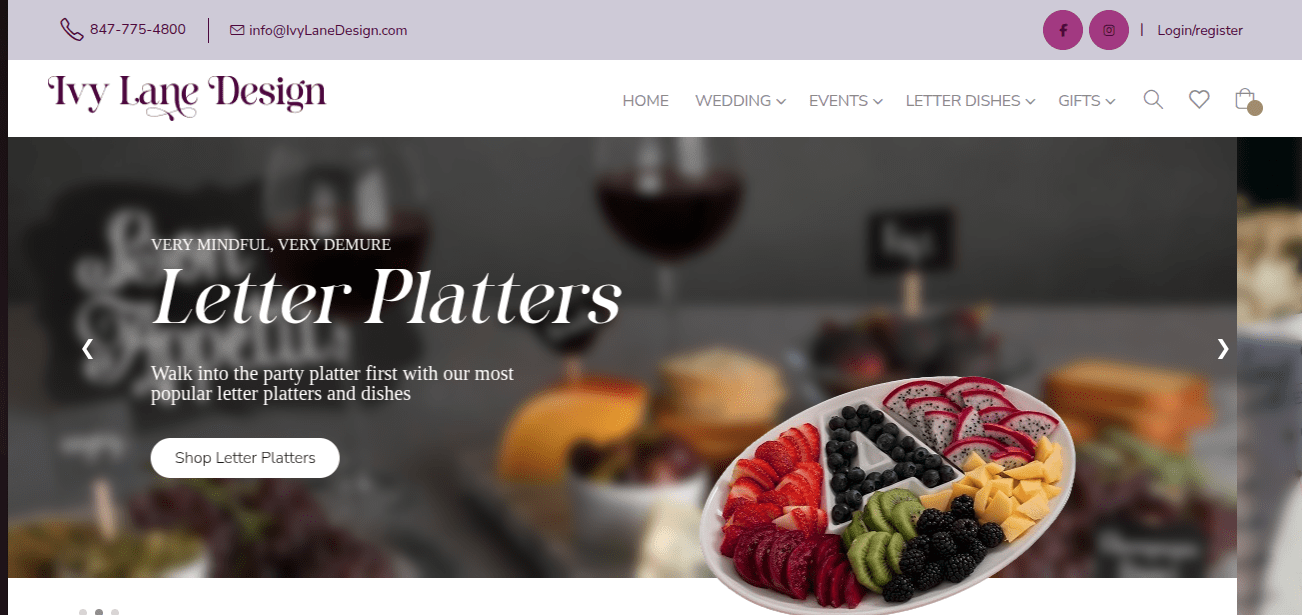The height and width of the screenshot is (615, 1302).
Task: Select the third carousel dot
Action: (115, 611)
